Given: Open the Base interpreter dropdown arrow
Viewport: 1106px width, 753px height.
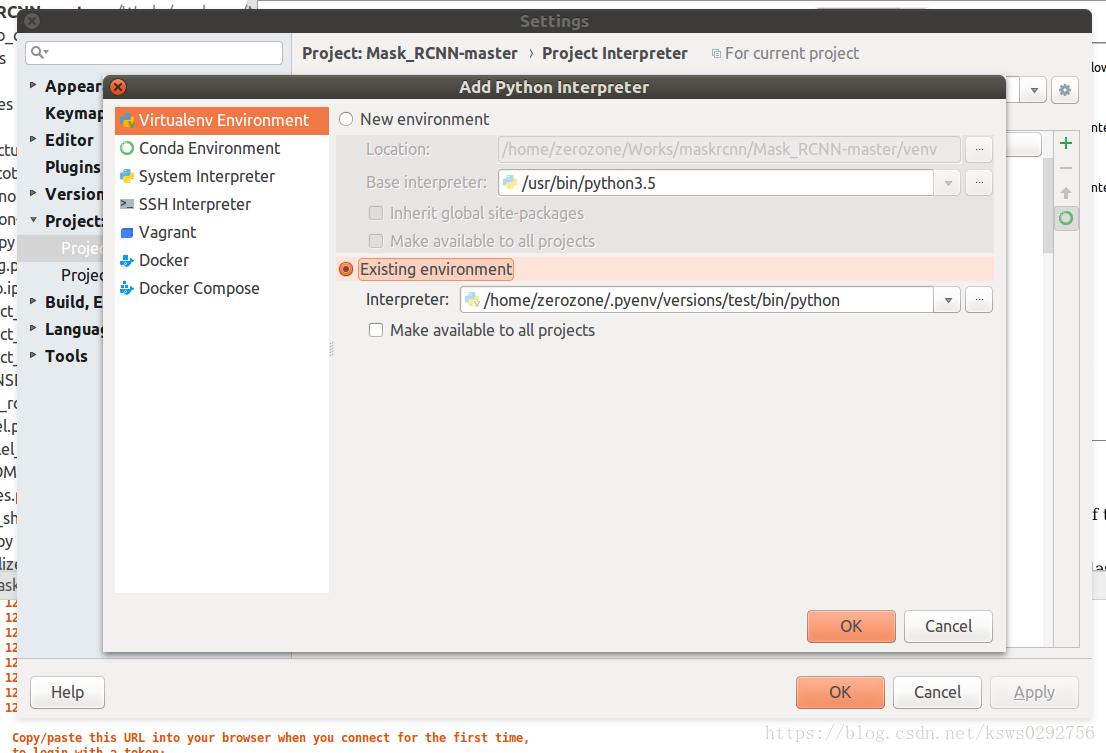Looking at the screenshot, I should point(948,183).
